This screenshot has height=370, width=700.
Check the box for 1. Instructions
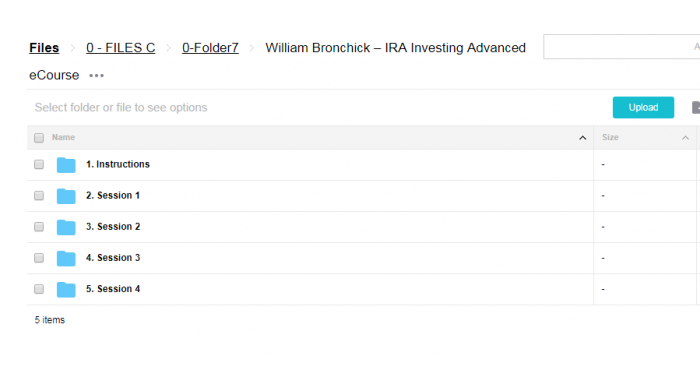(x=39, y=164)
